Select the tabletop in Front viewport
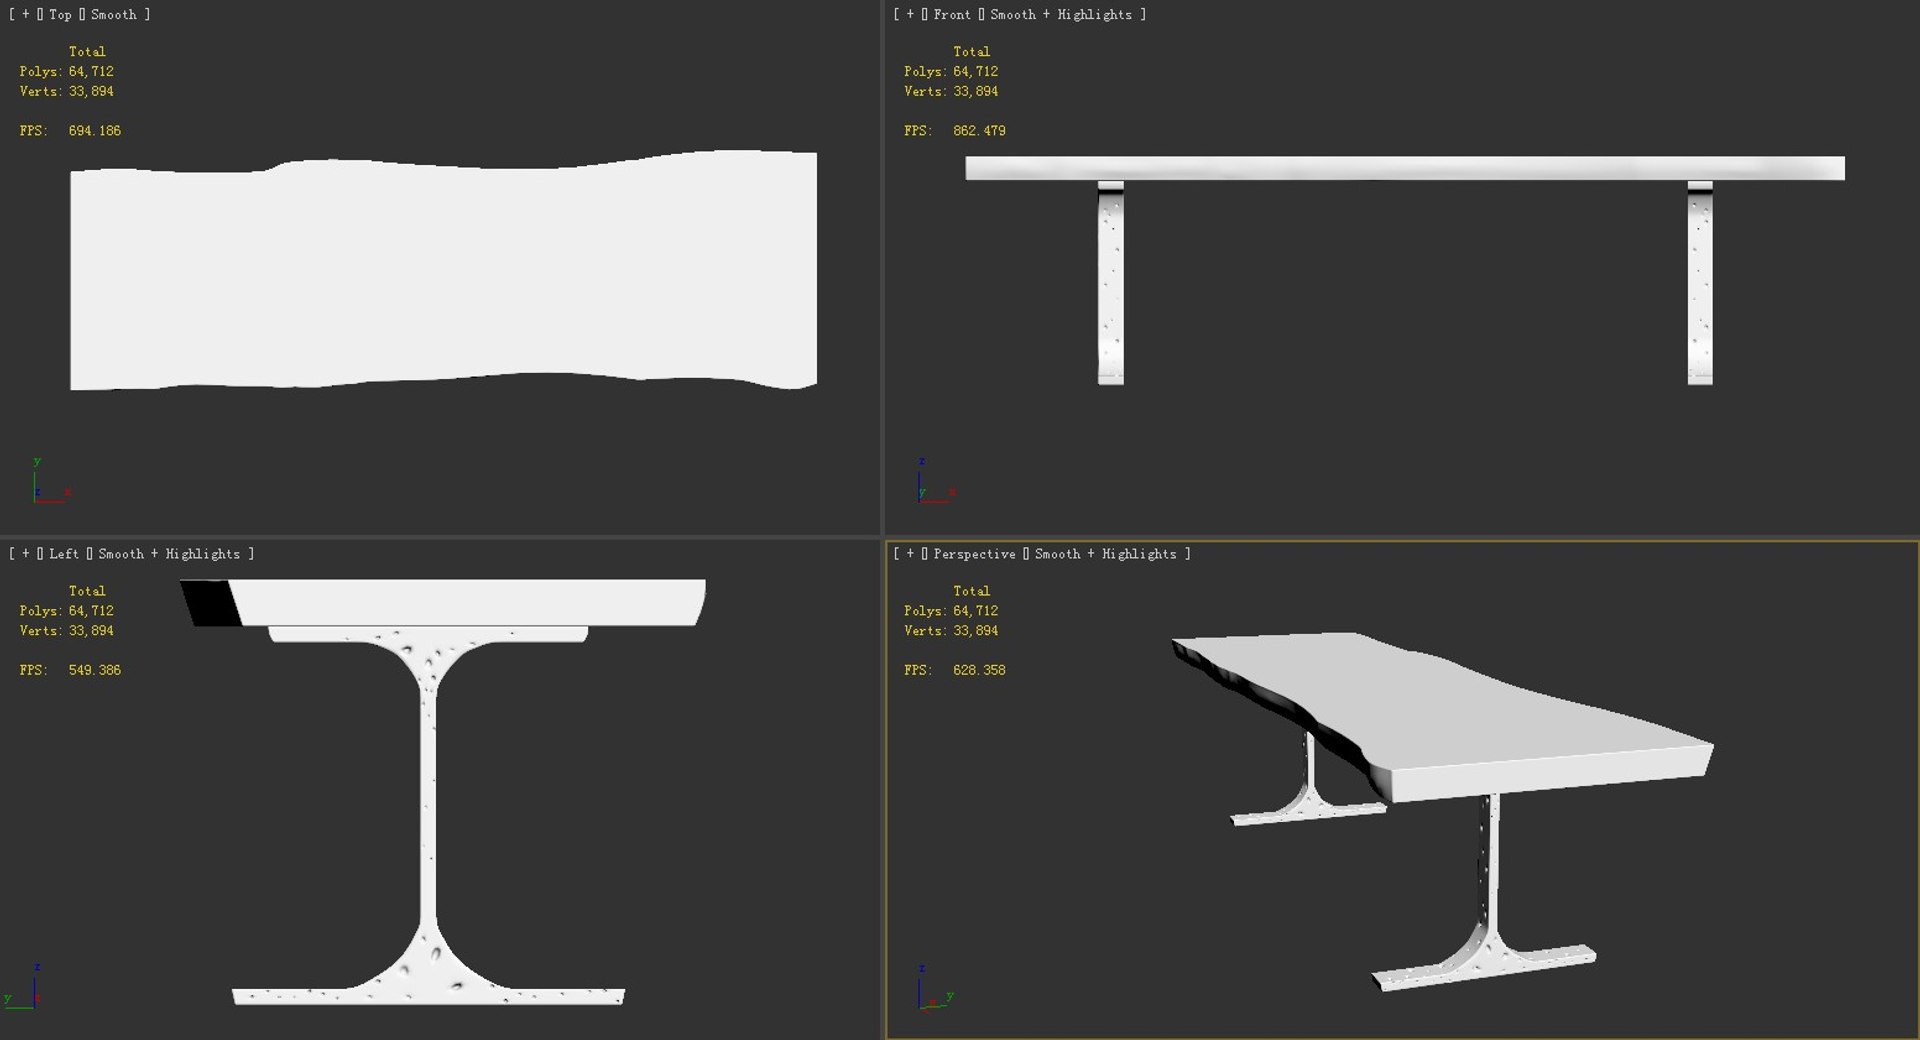The image size is (1920, 1040). click(1404, 168)
